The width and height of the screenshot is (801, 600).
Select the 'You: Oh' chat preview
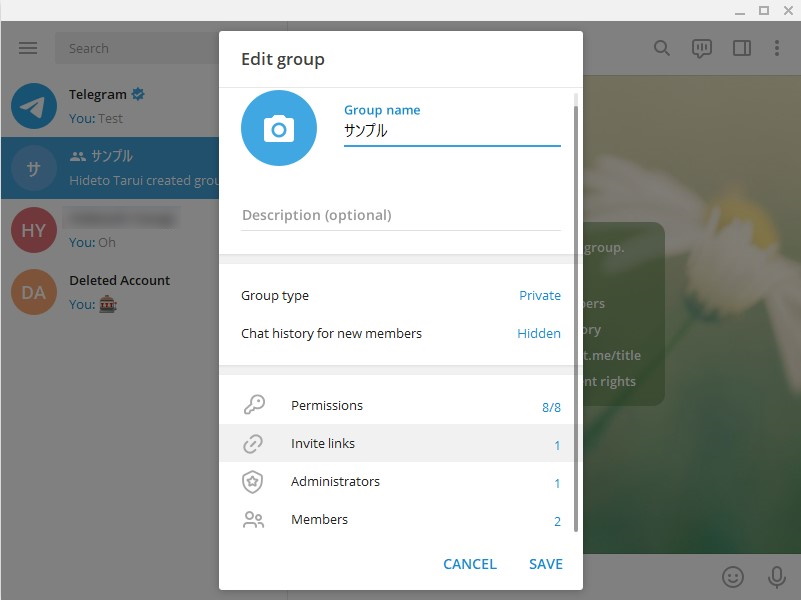click(x=92, y=243)
